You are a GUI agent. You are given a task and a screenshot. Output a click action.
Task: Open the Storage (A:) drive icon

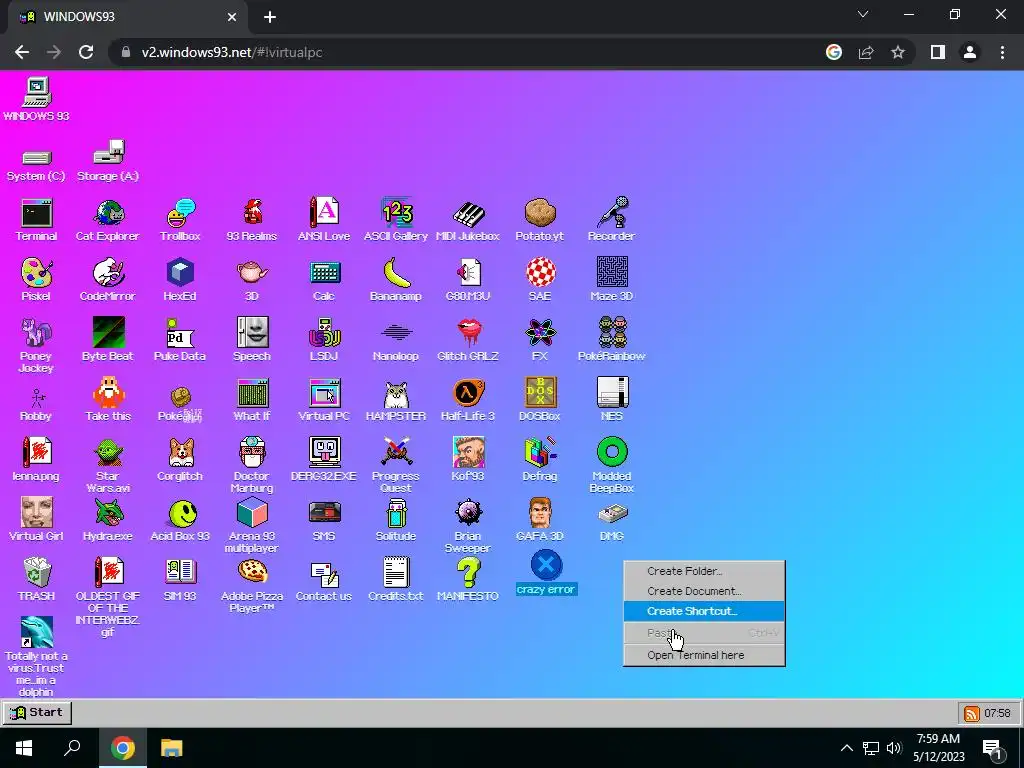[108, 160]
